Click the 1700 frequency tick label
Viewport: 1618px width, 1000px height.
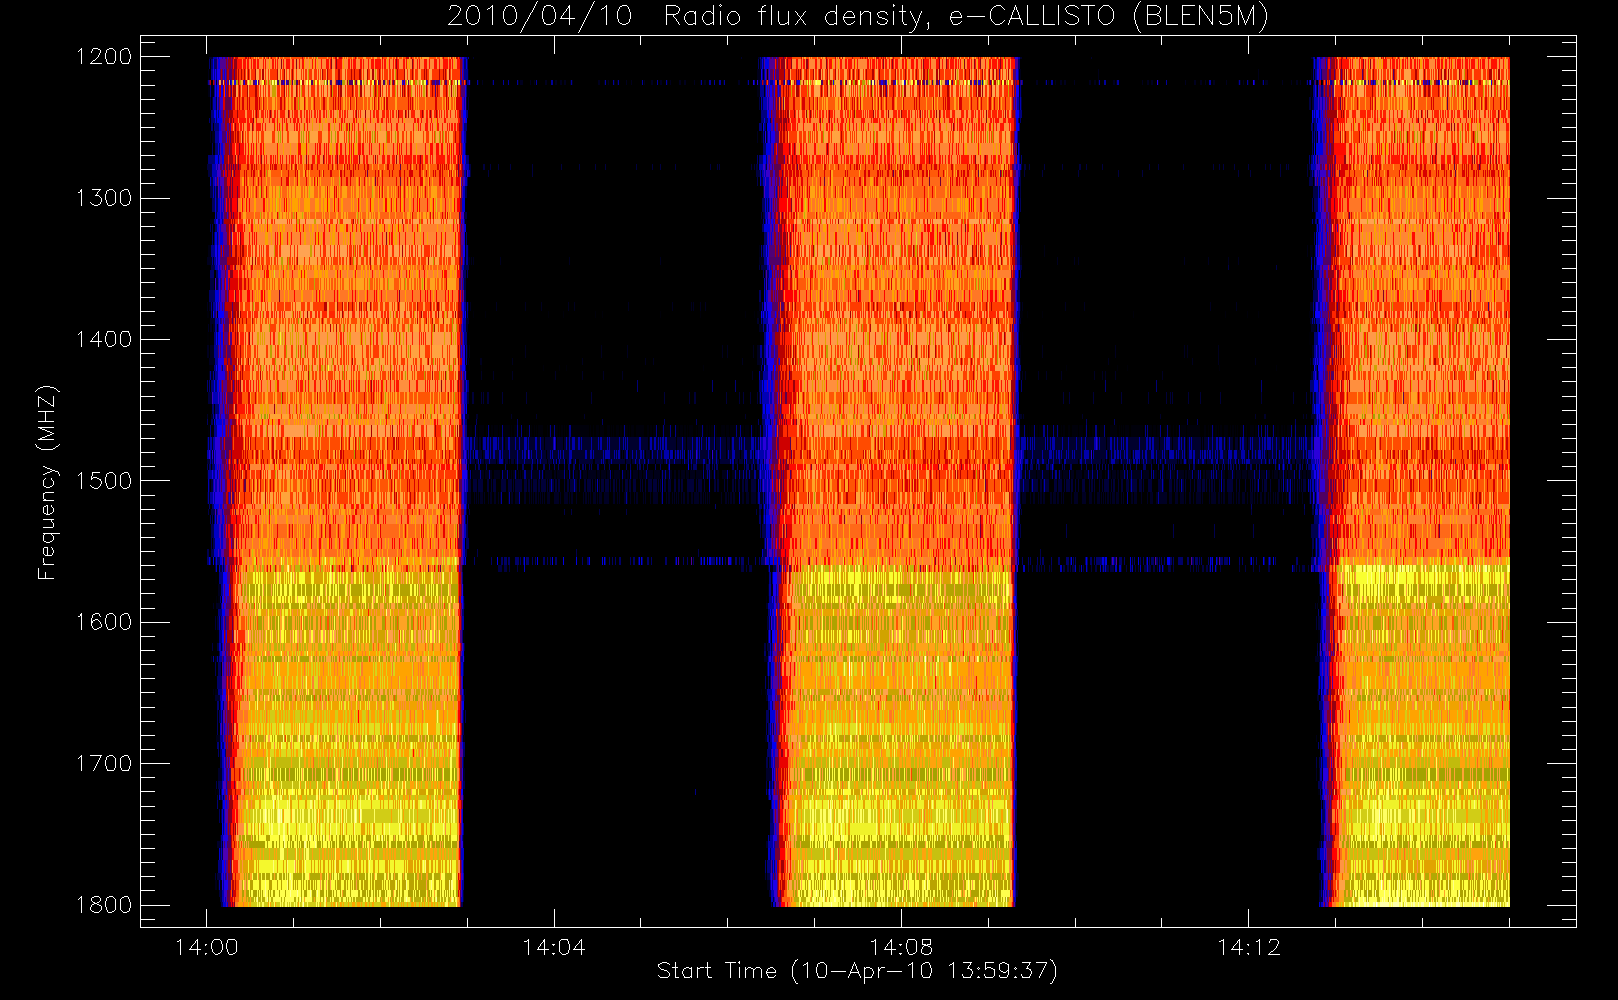(104, 764)
